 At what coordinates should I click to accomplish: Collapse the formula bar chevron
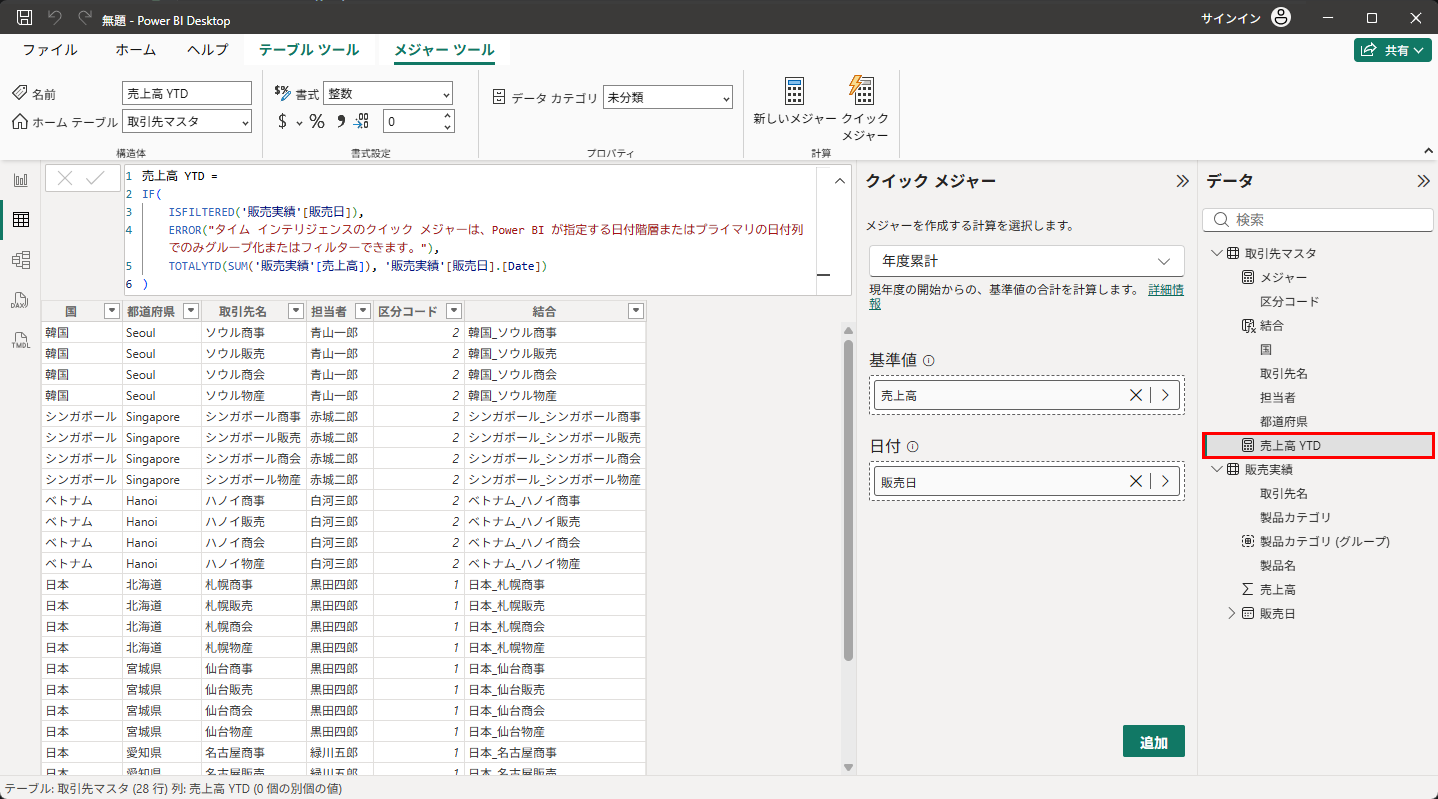[838, 181]
